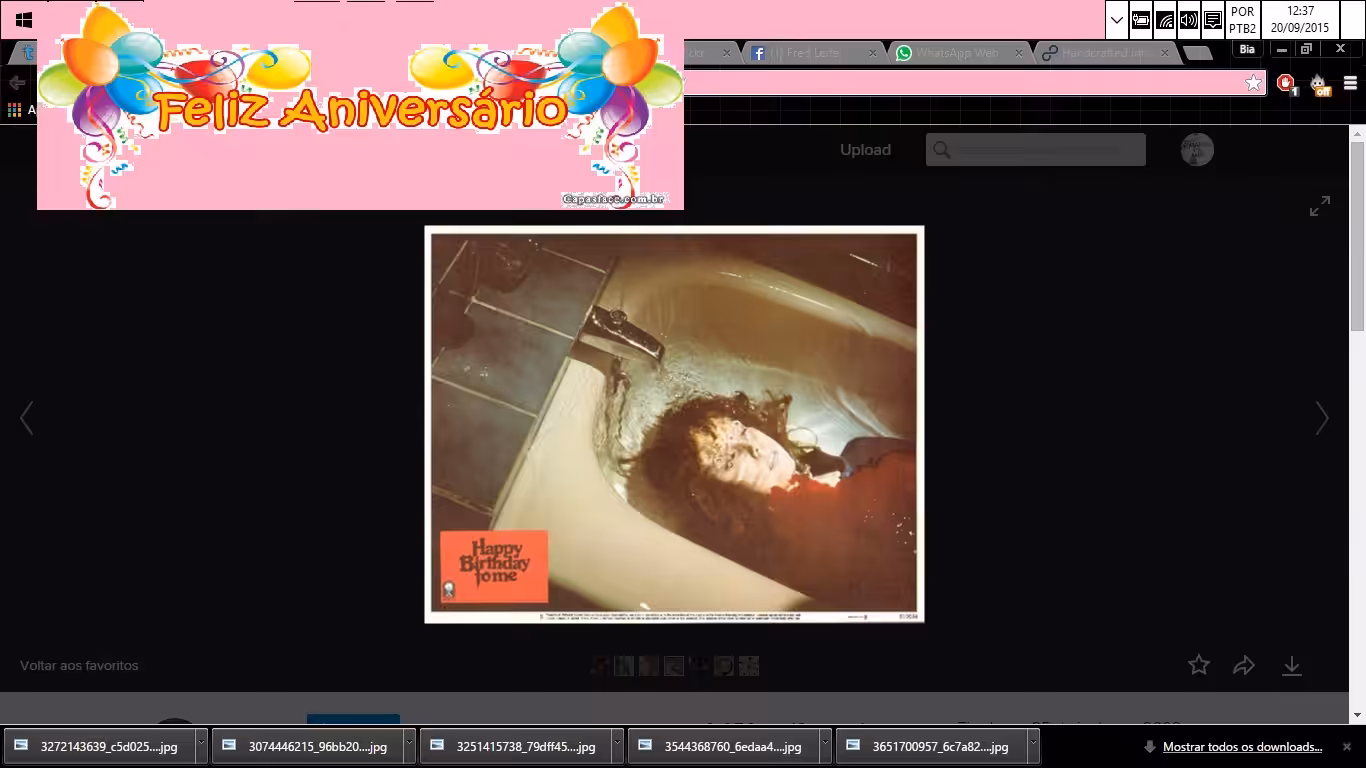Close the WhatsApp Web tab

(x=1019, y=53)
